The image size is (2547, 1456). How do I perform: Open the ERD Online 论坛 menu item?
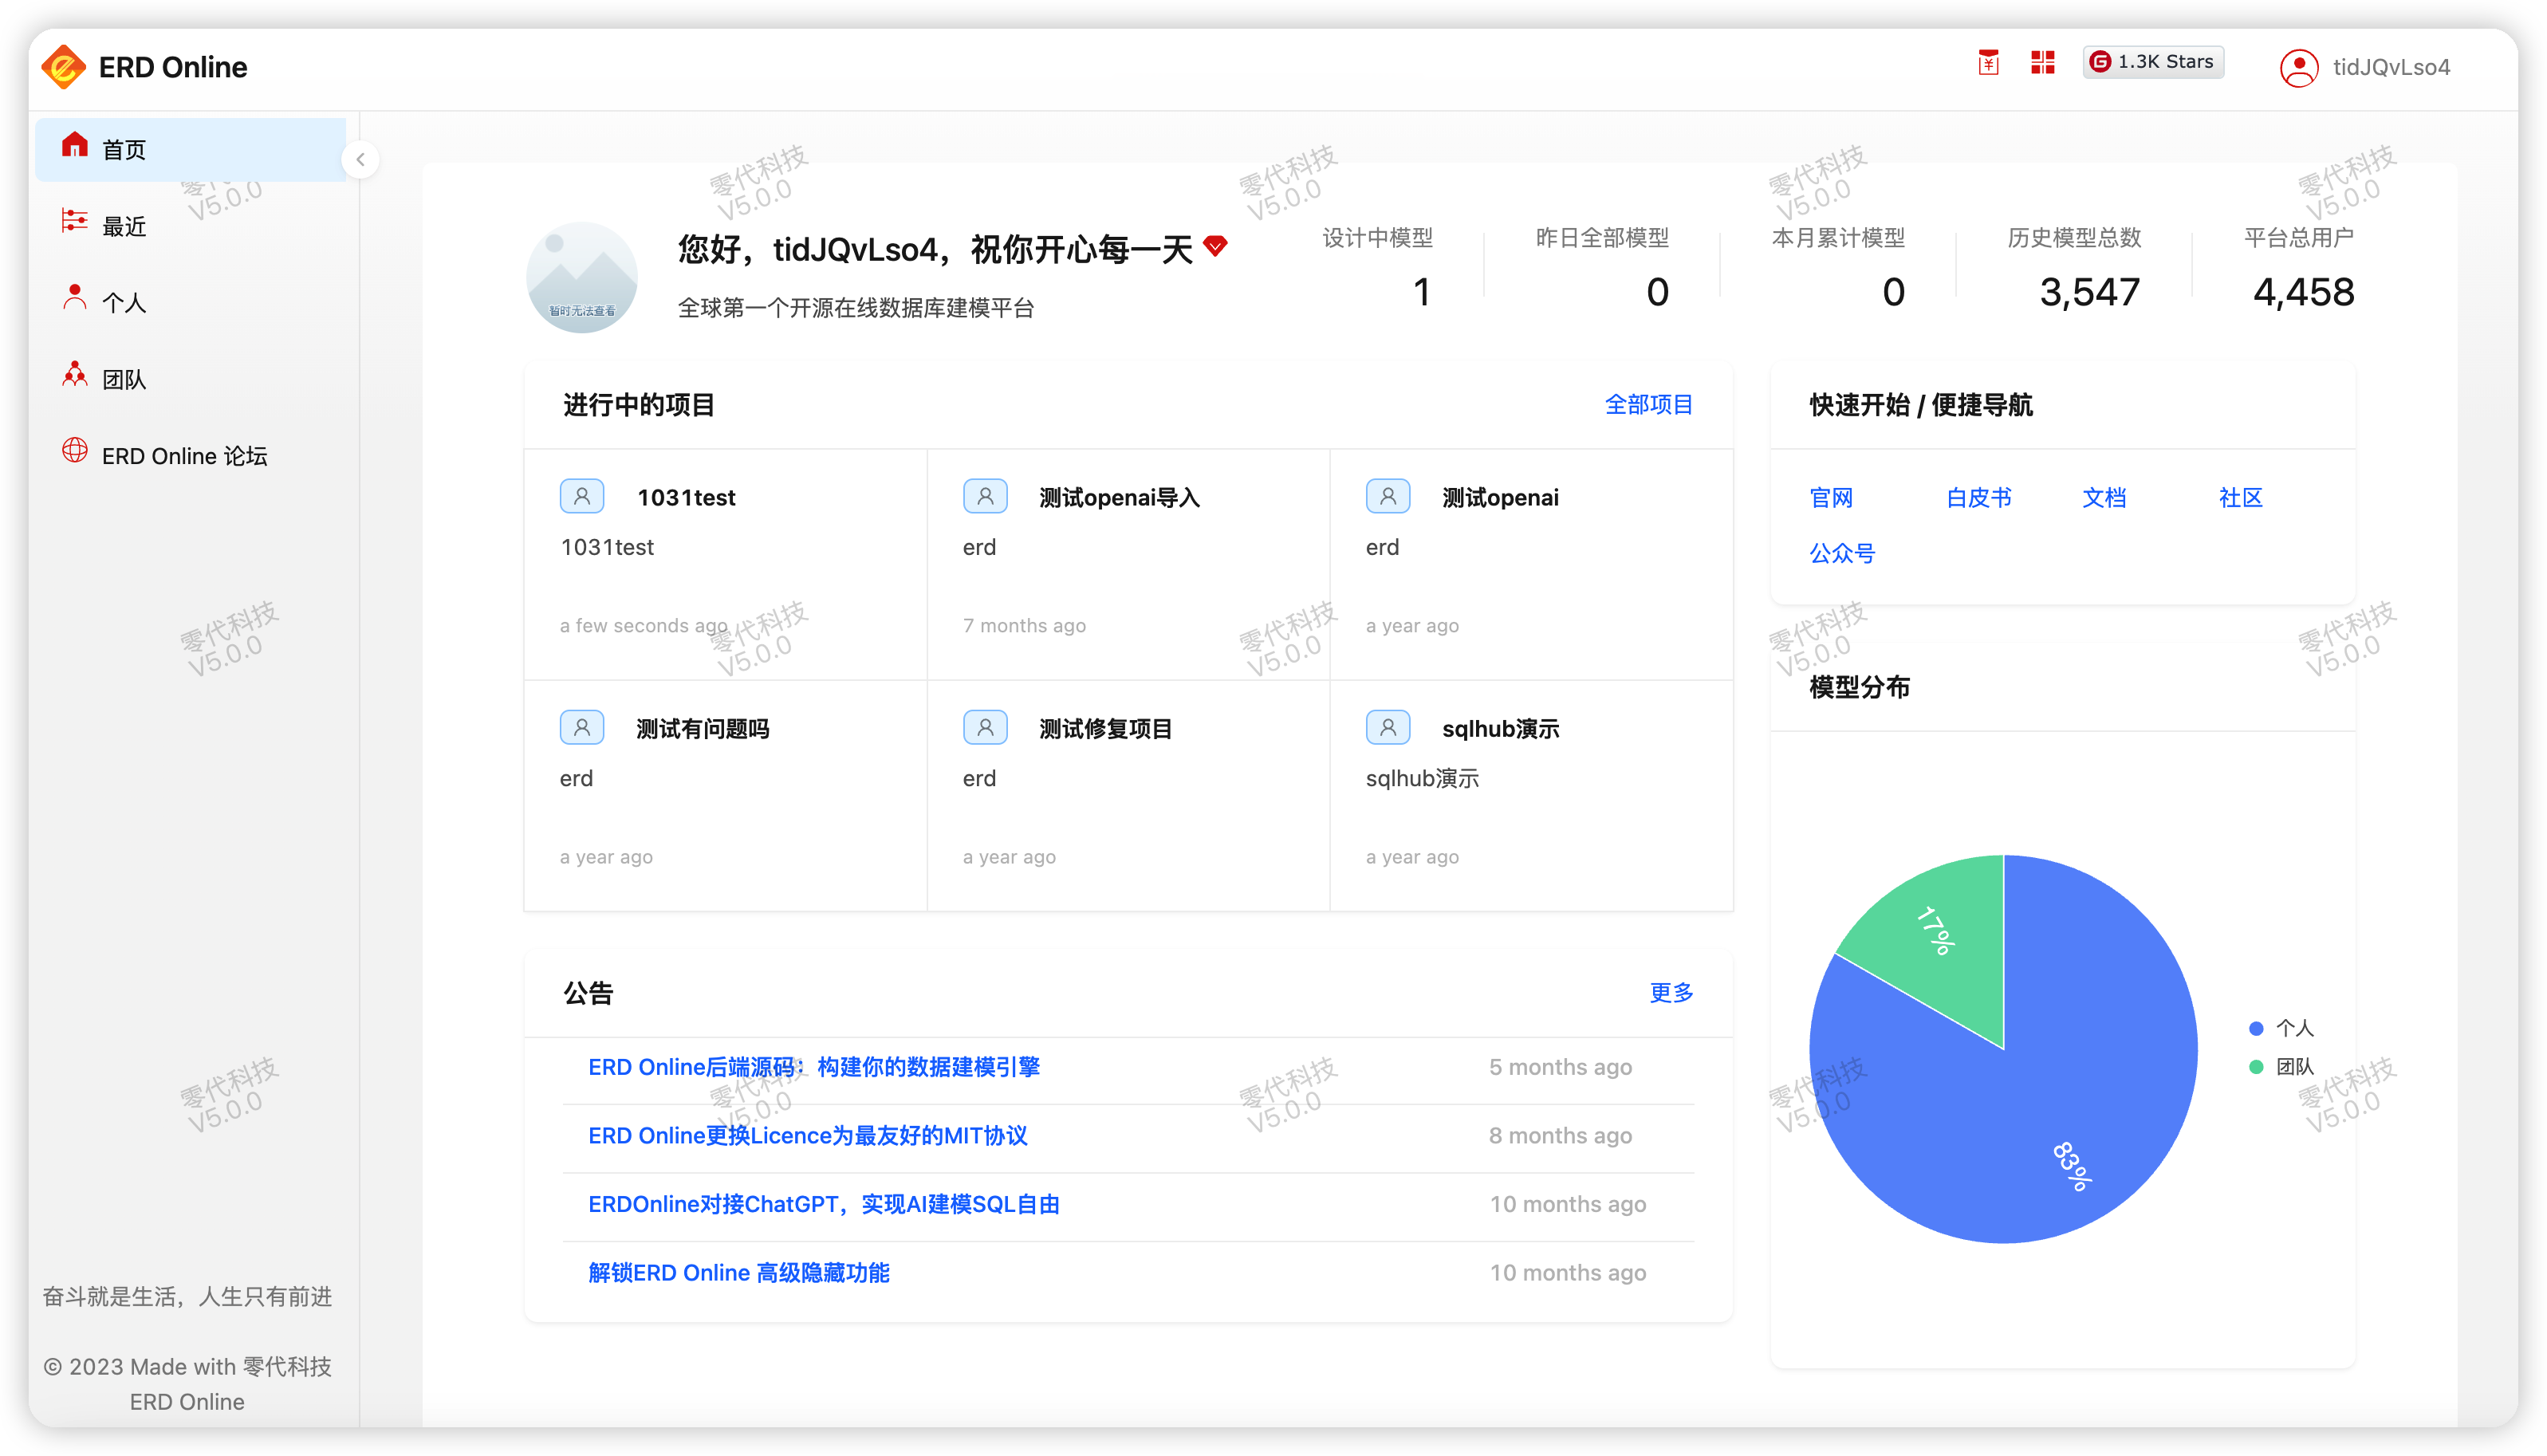(191, 455)
